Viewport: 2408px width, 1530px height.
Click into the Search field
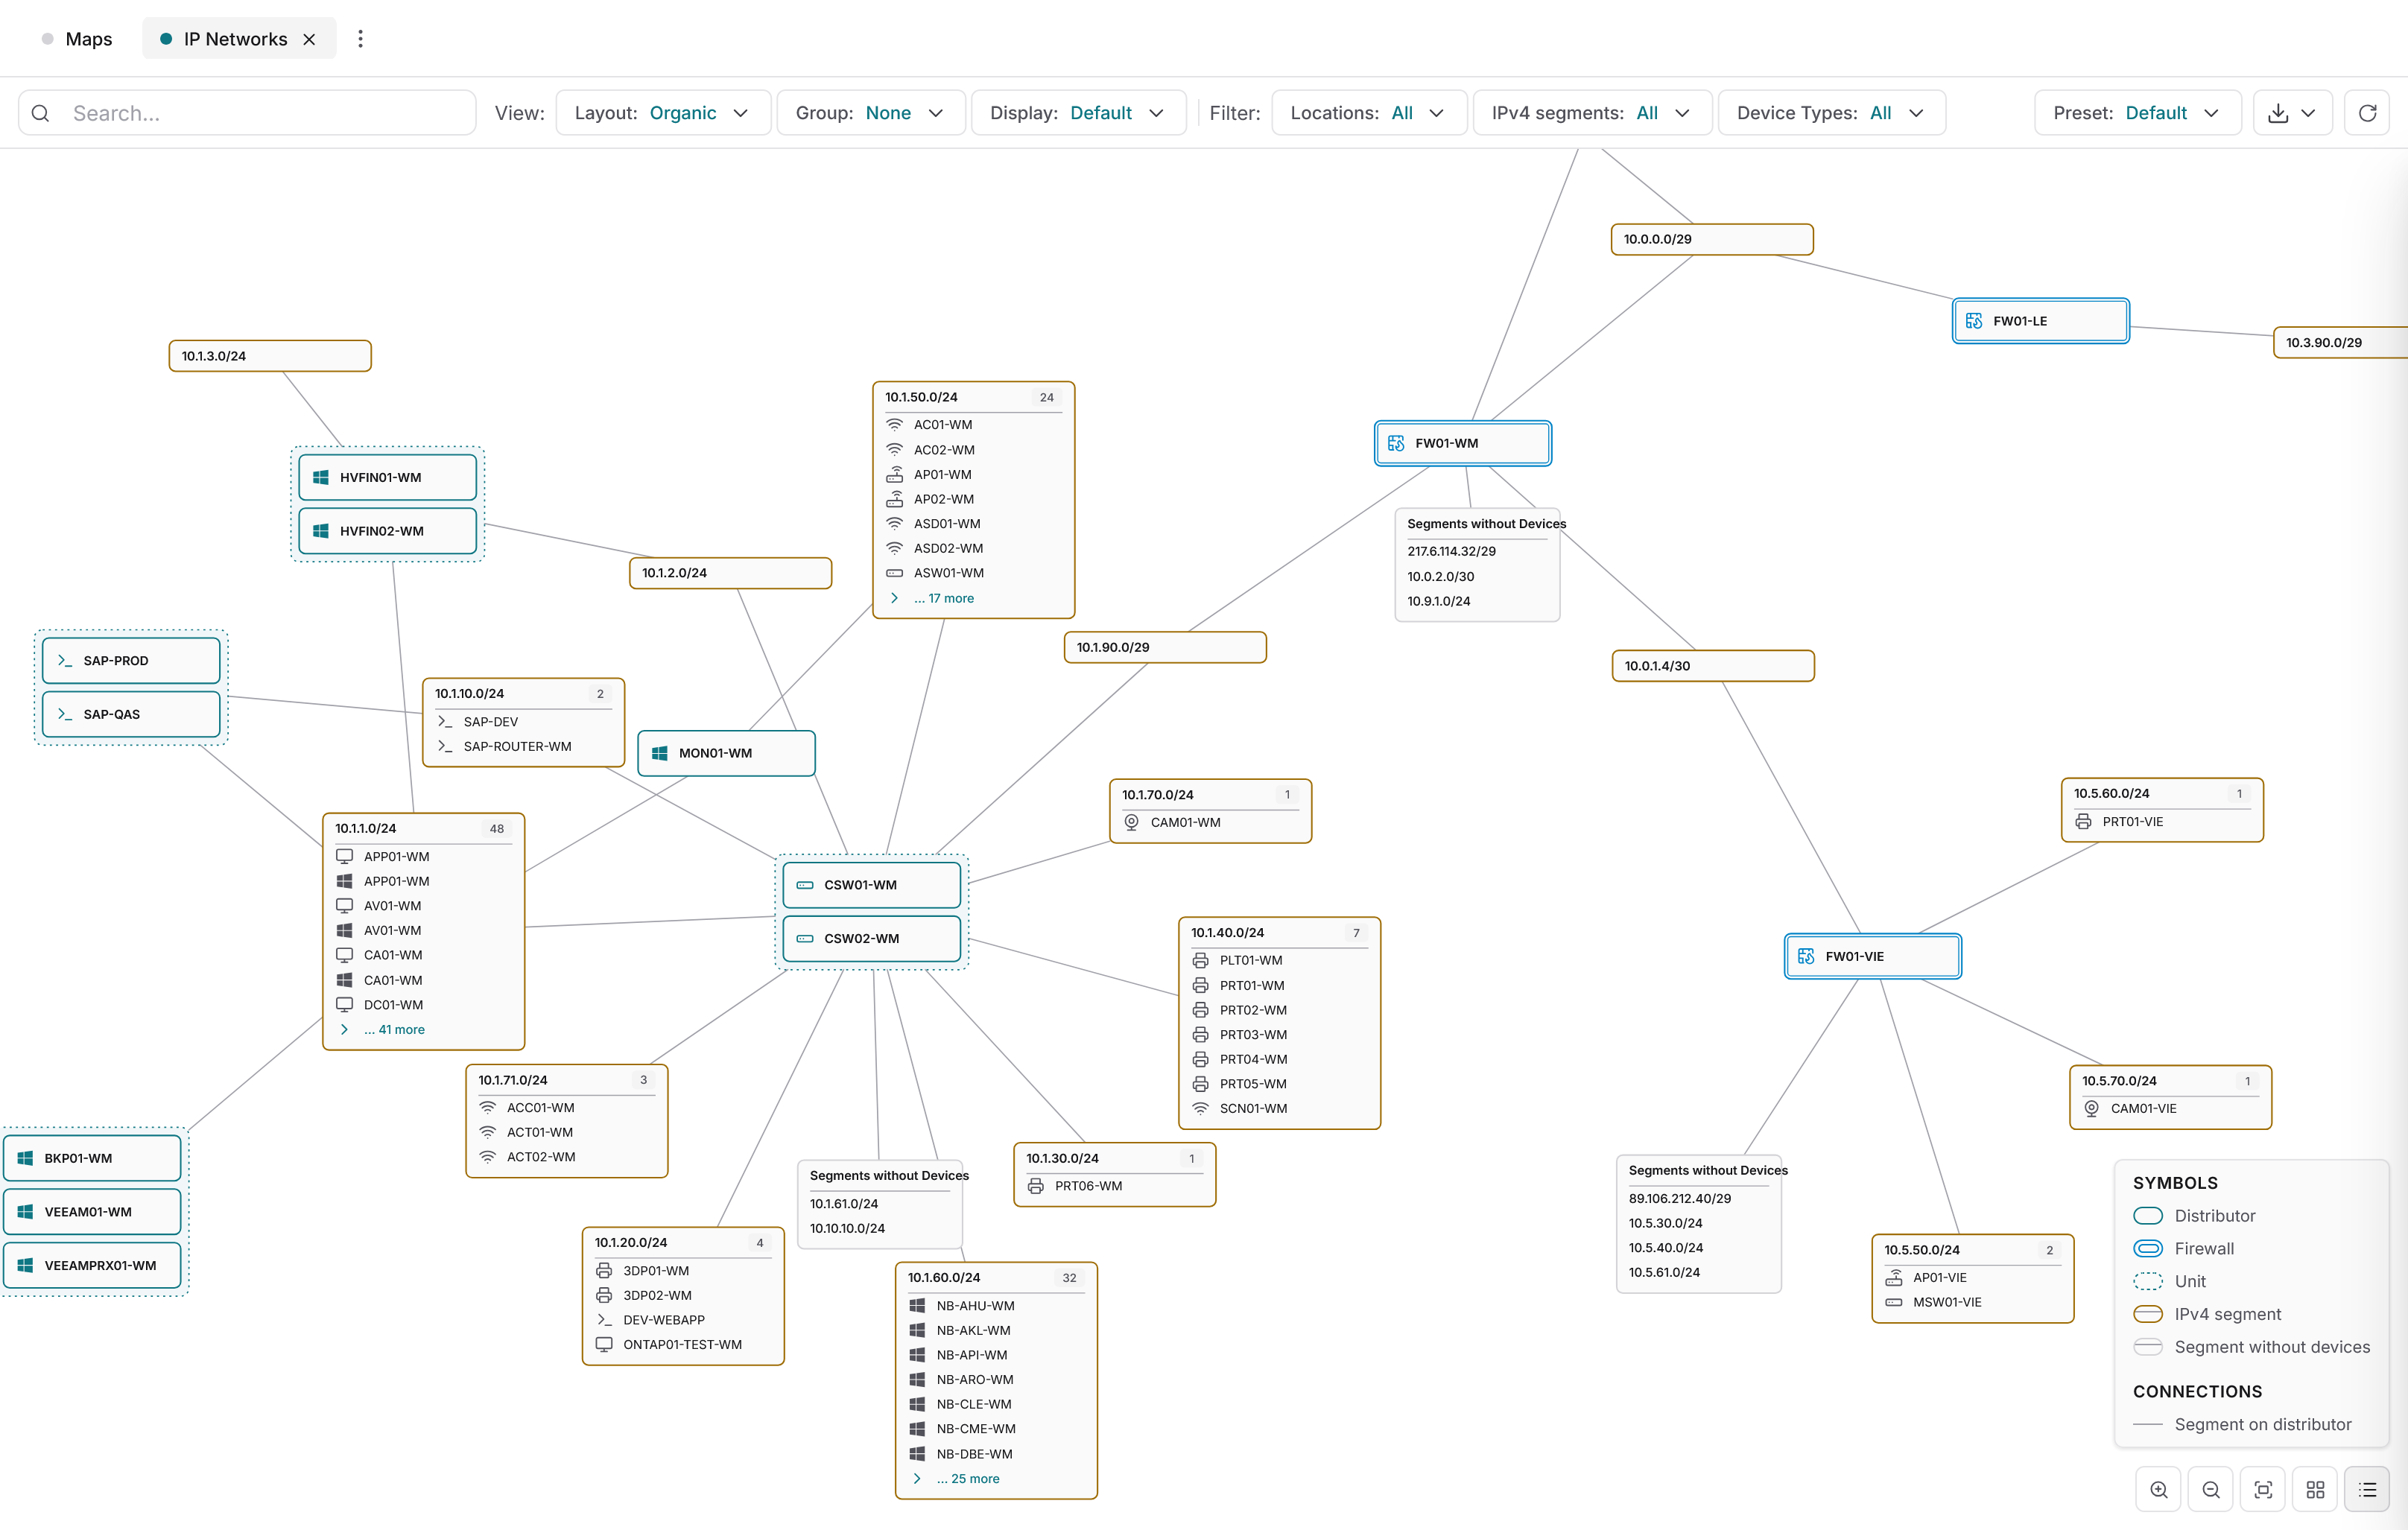point(247,113)
